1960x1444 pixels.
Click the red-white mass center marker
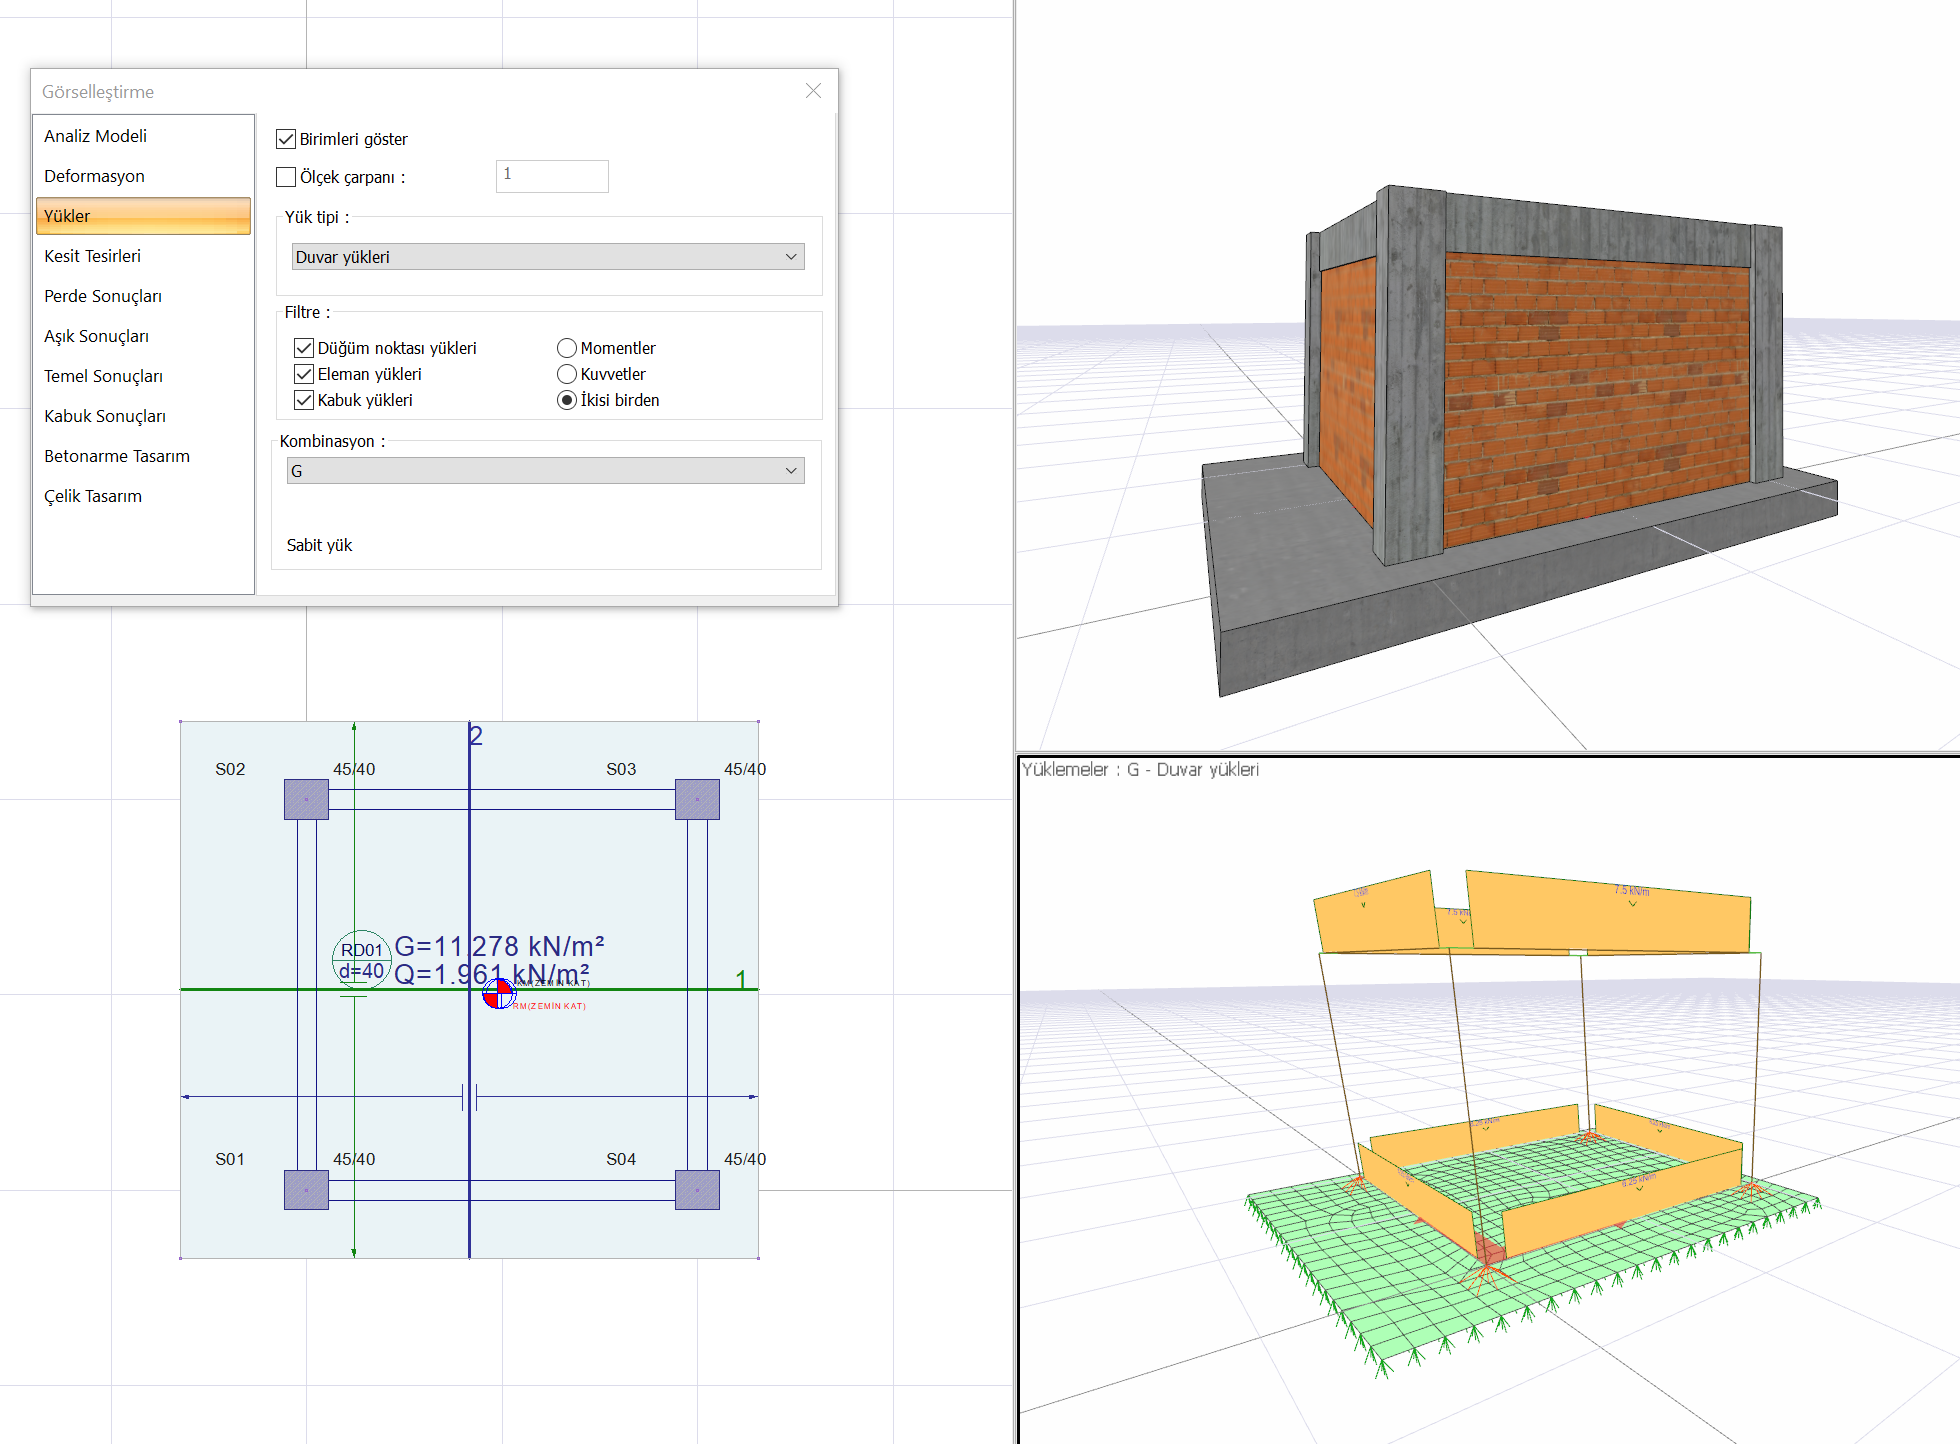click(x=498, y=994)
